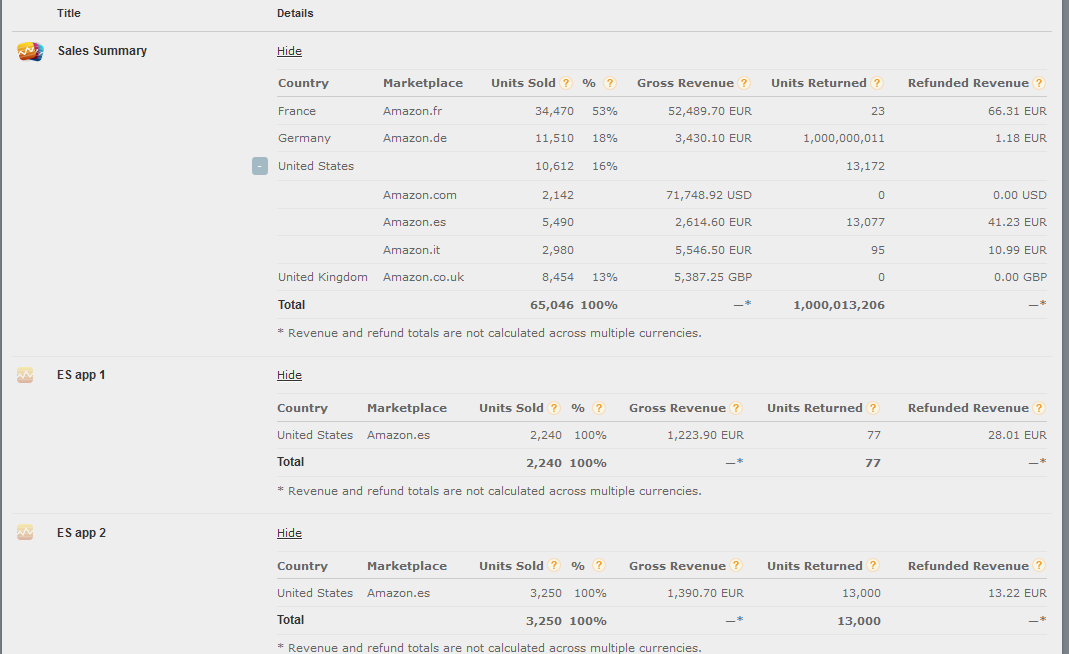Click help icon beside Sales Summary Units Sold
The width and height of the screenshot is (1069, 654).
point(566,83)
